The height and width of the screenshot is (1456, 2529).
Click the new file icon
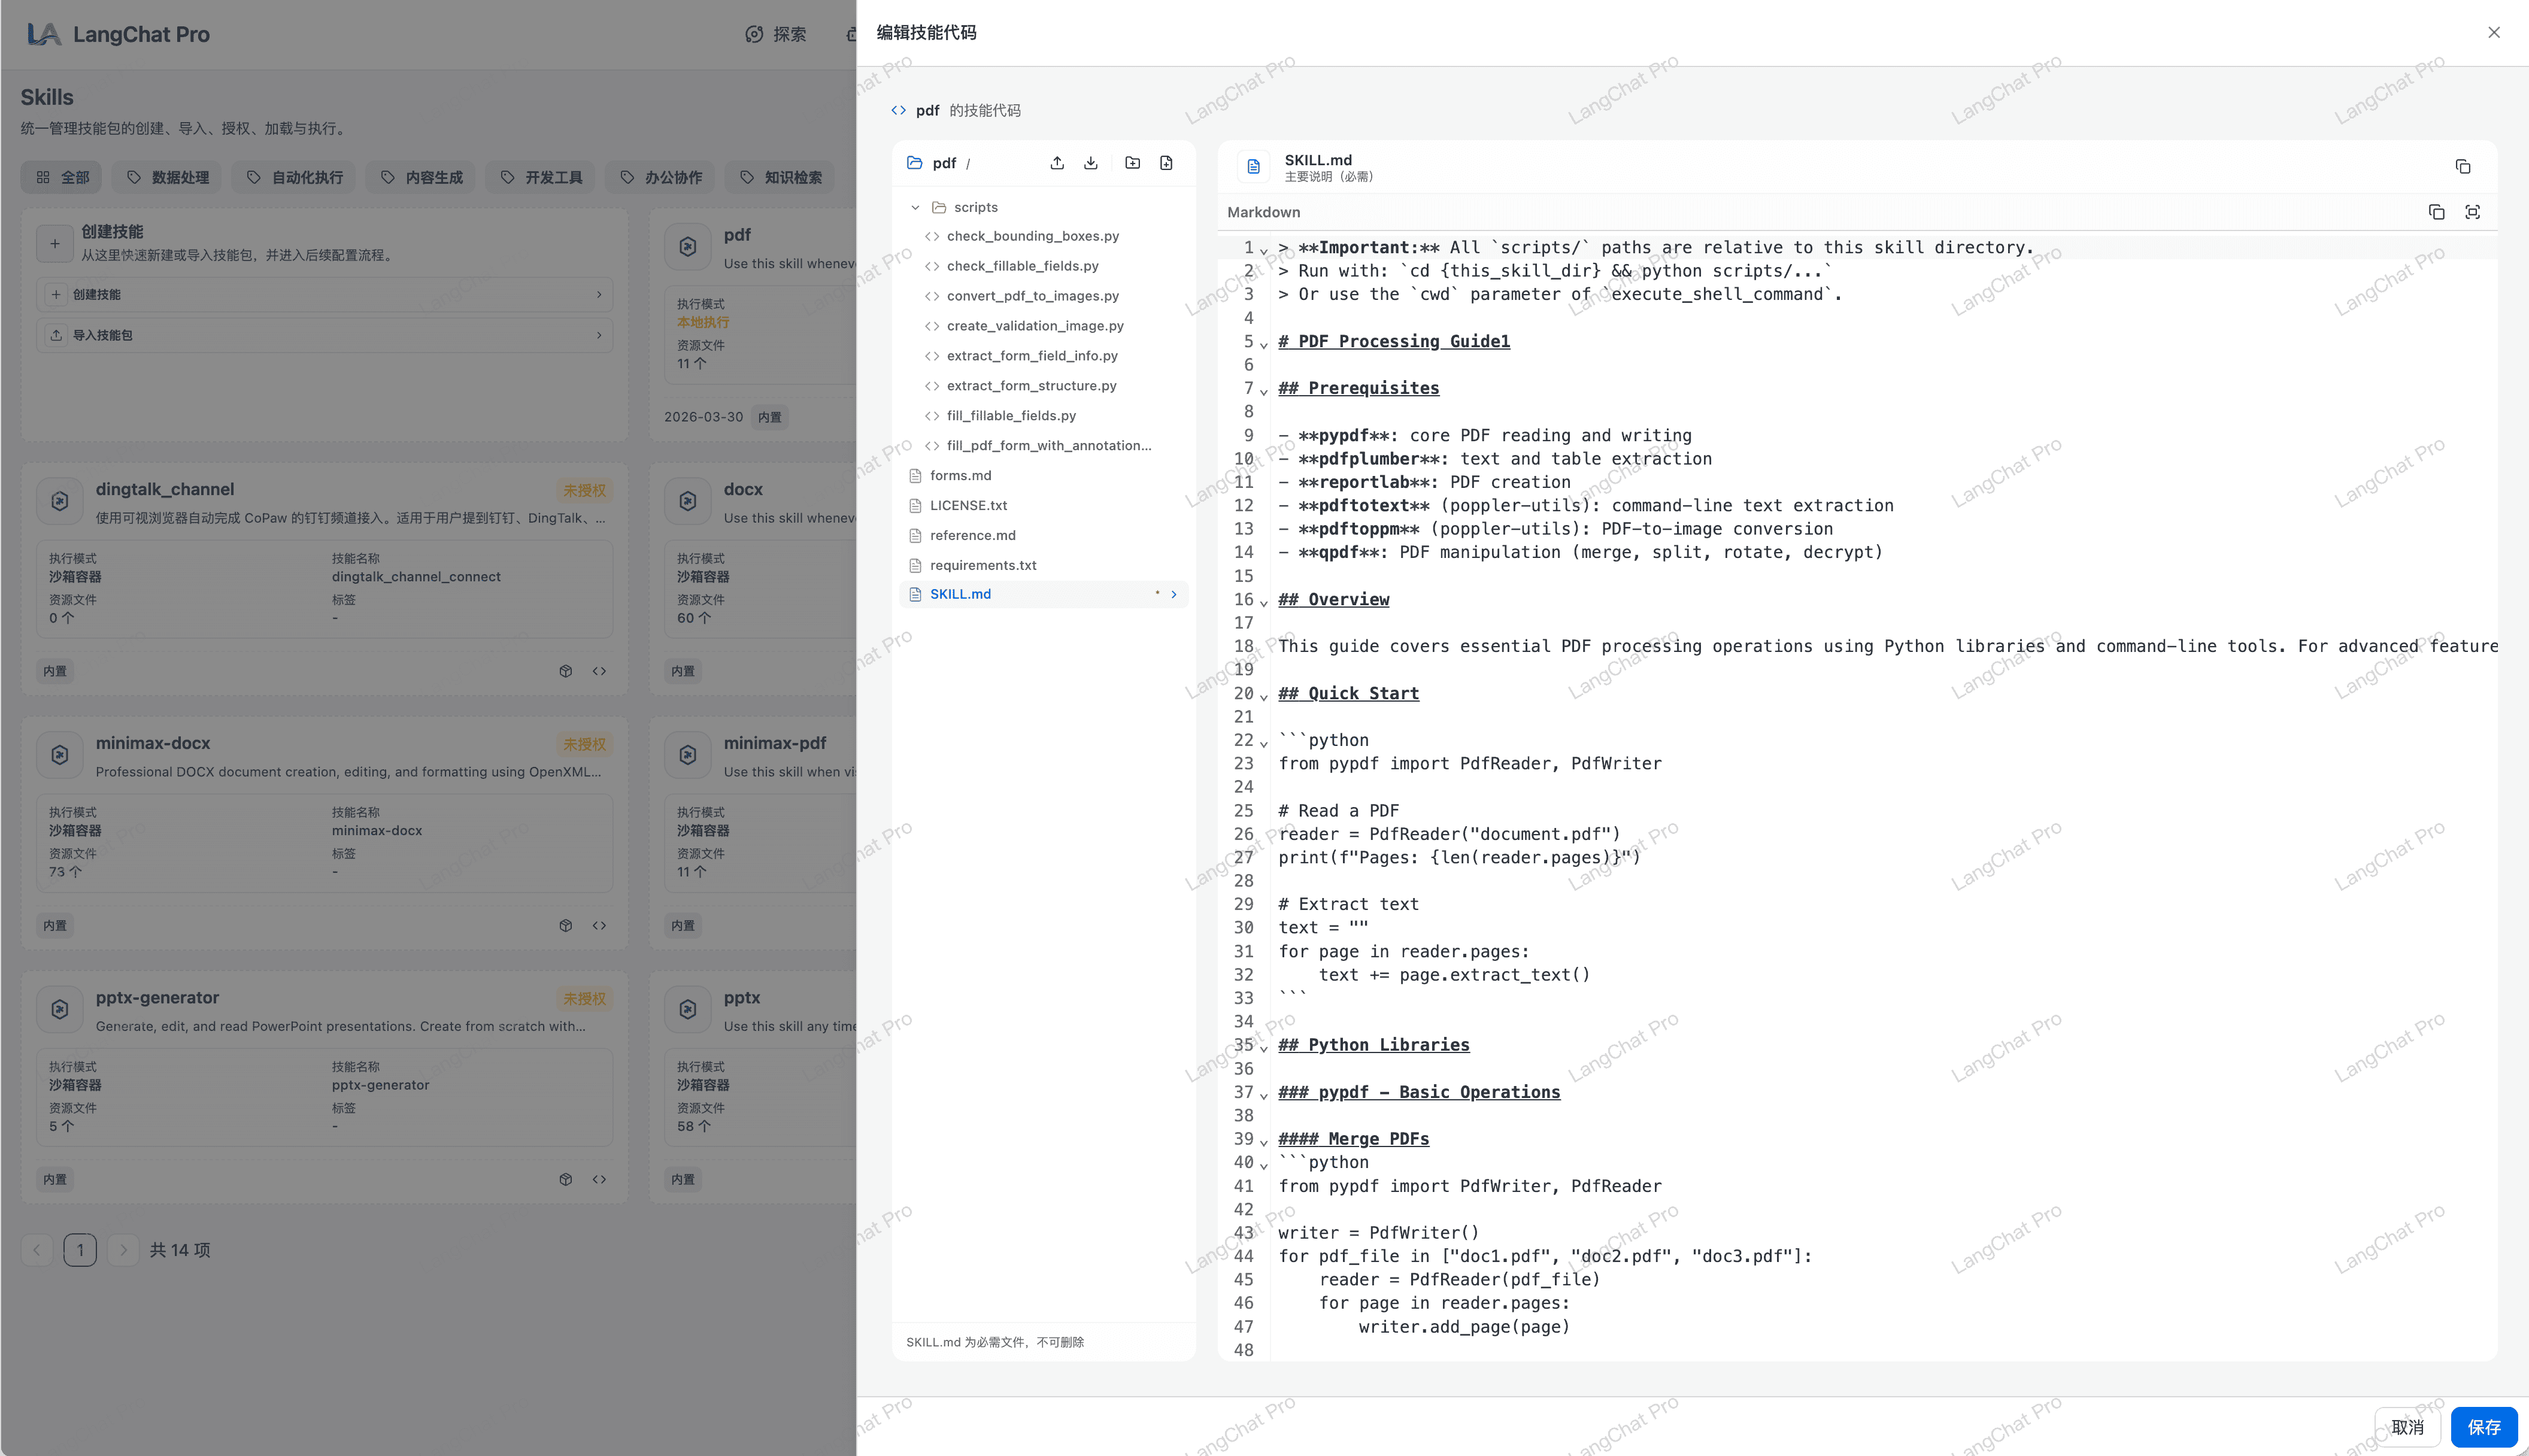pos(1166,163)
